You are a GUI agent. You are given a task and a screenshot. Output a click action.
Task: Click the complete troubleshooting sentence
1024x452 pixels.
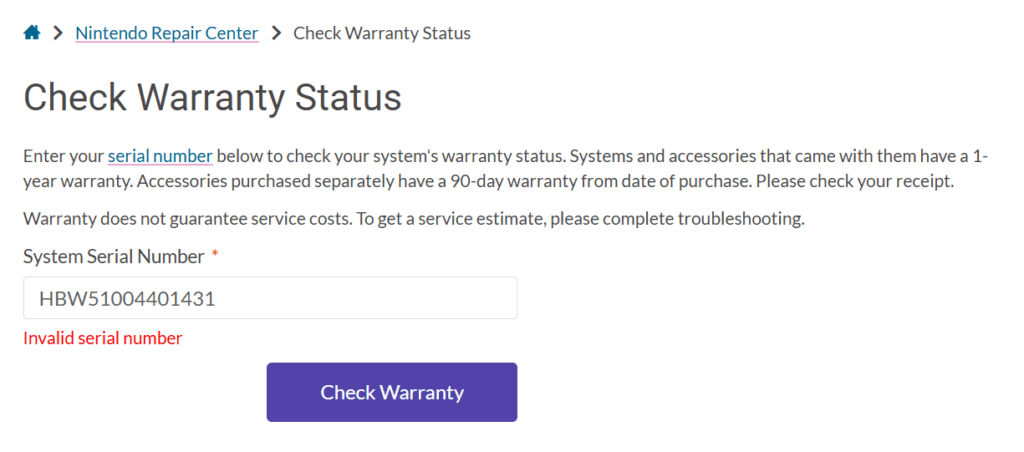point(579,219)
